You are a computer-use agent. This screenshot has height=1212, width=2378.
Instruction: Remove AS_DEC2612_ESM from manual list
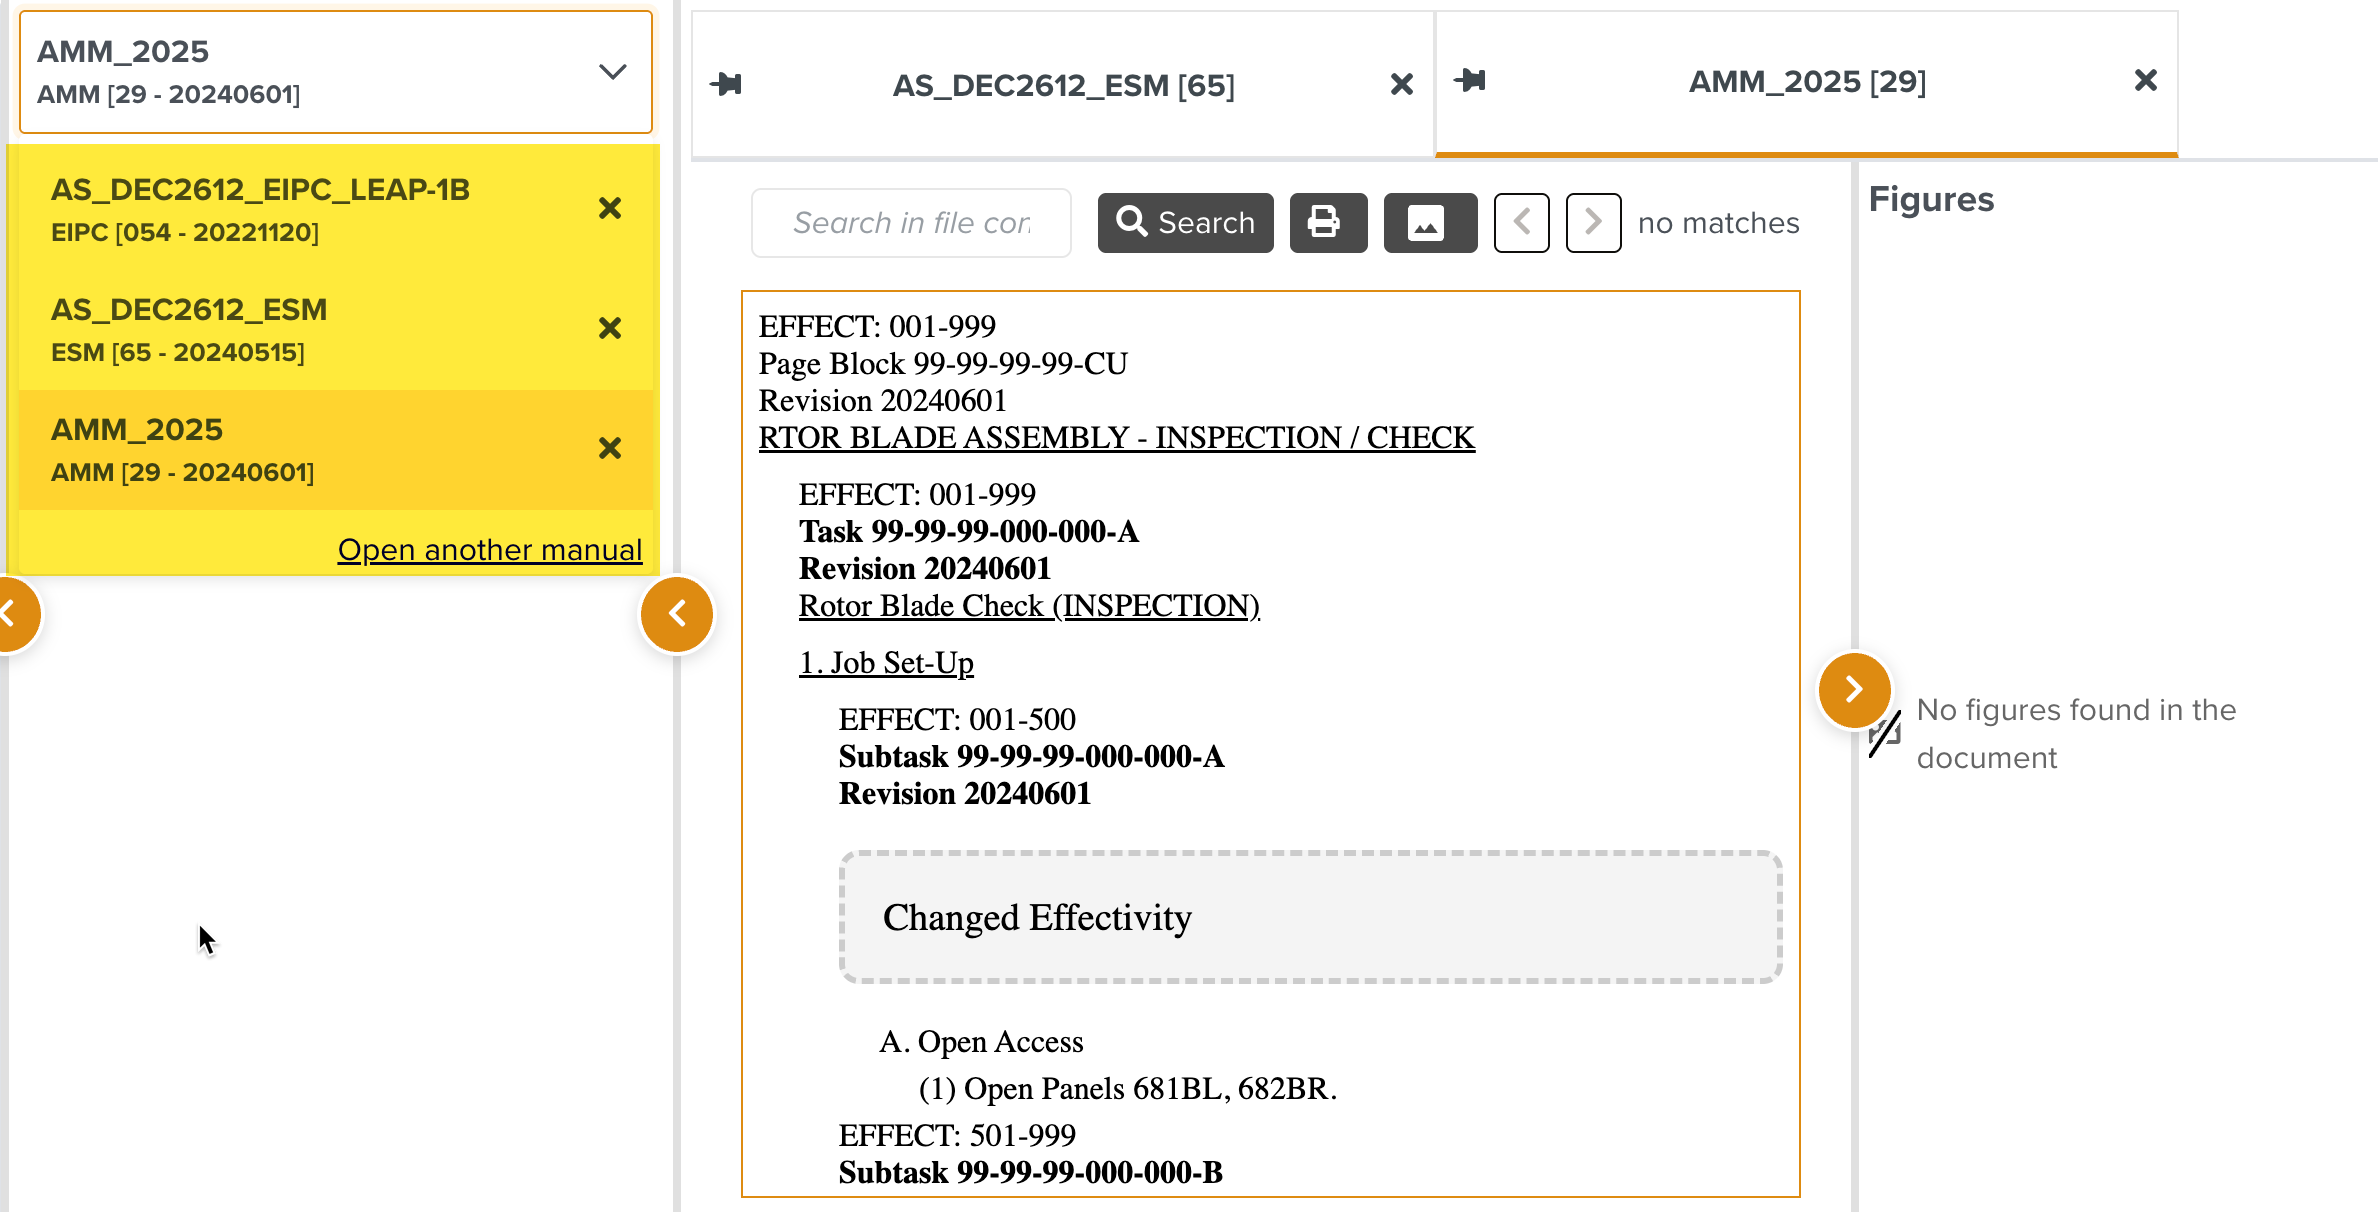[609, 328]
